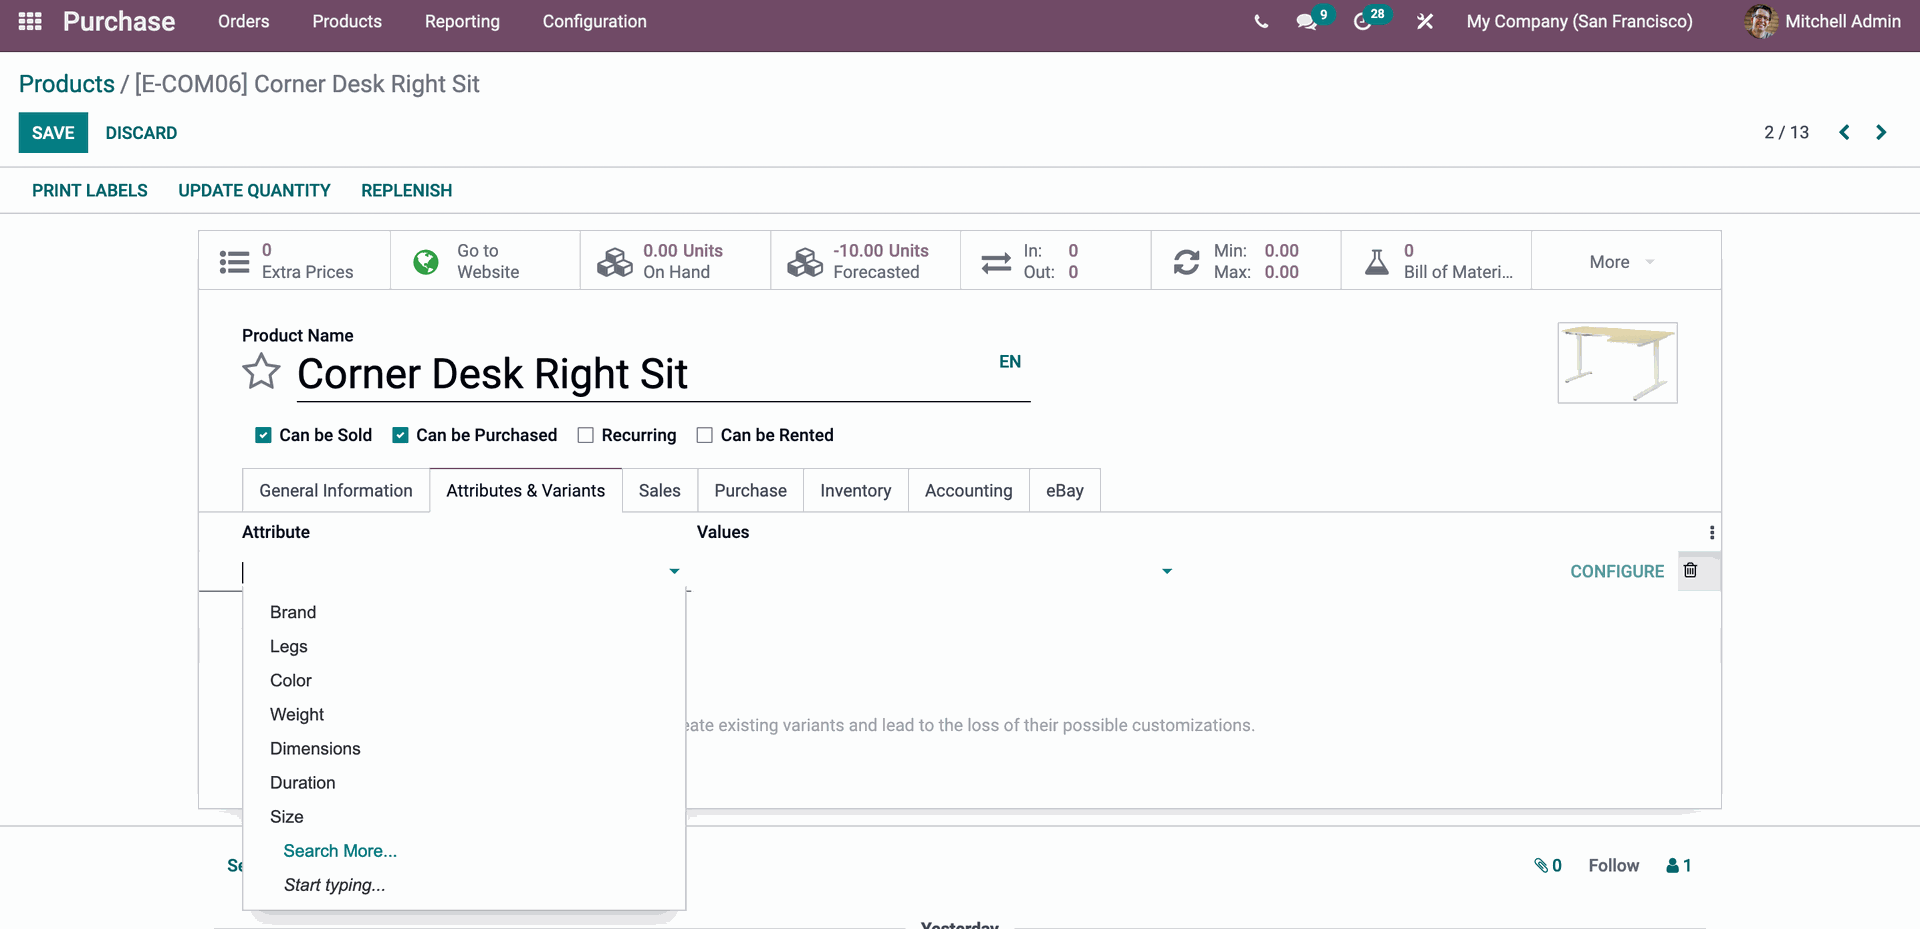Switch to Purchase tab

tap(751, 490)
